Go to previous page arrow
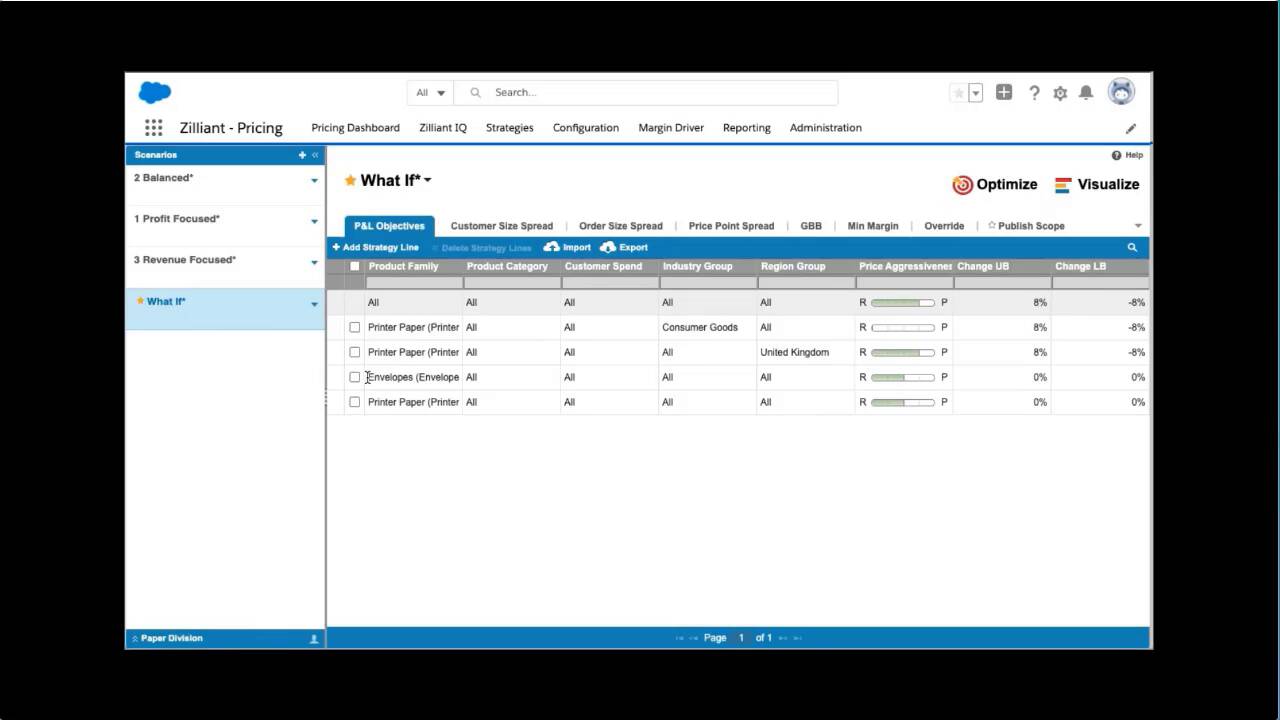The width and height of the screenshot is (1280, 720). (x=694, y=638)
